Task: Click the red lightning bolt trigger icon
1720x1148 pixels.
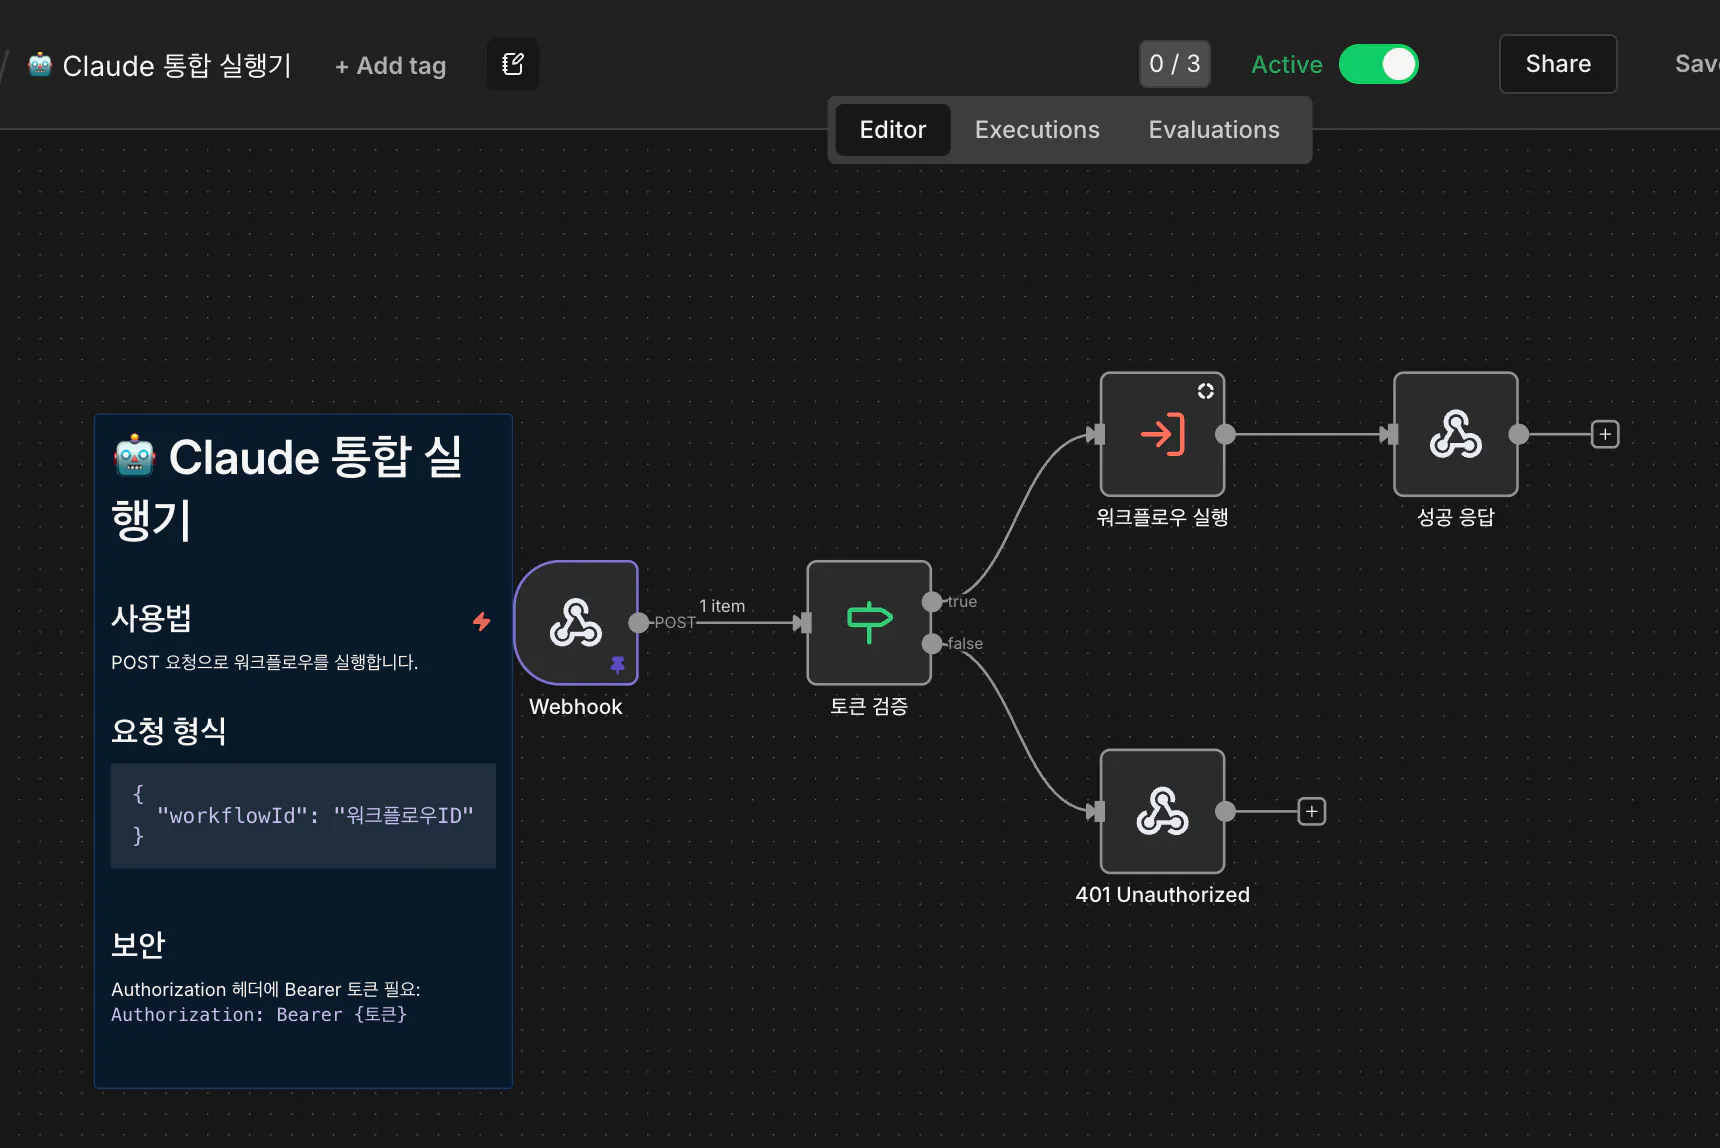Action: click(x=482, y=621)
